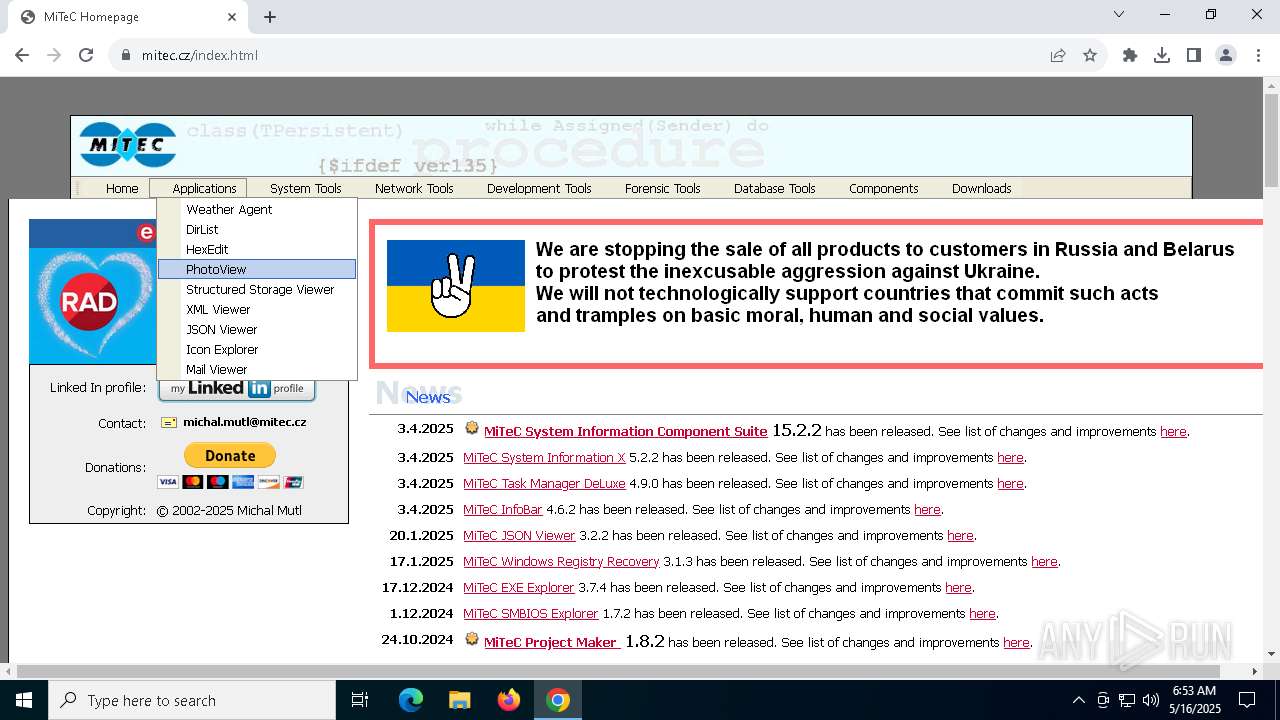The image size is (1280, 720).
Task: Select Weather Agent from Applications menu
Action: point(257,209)
